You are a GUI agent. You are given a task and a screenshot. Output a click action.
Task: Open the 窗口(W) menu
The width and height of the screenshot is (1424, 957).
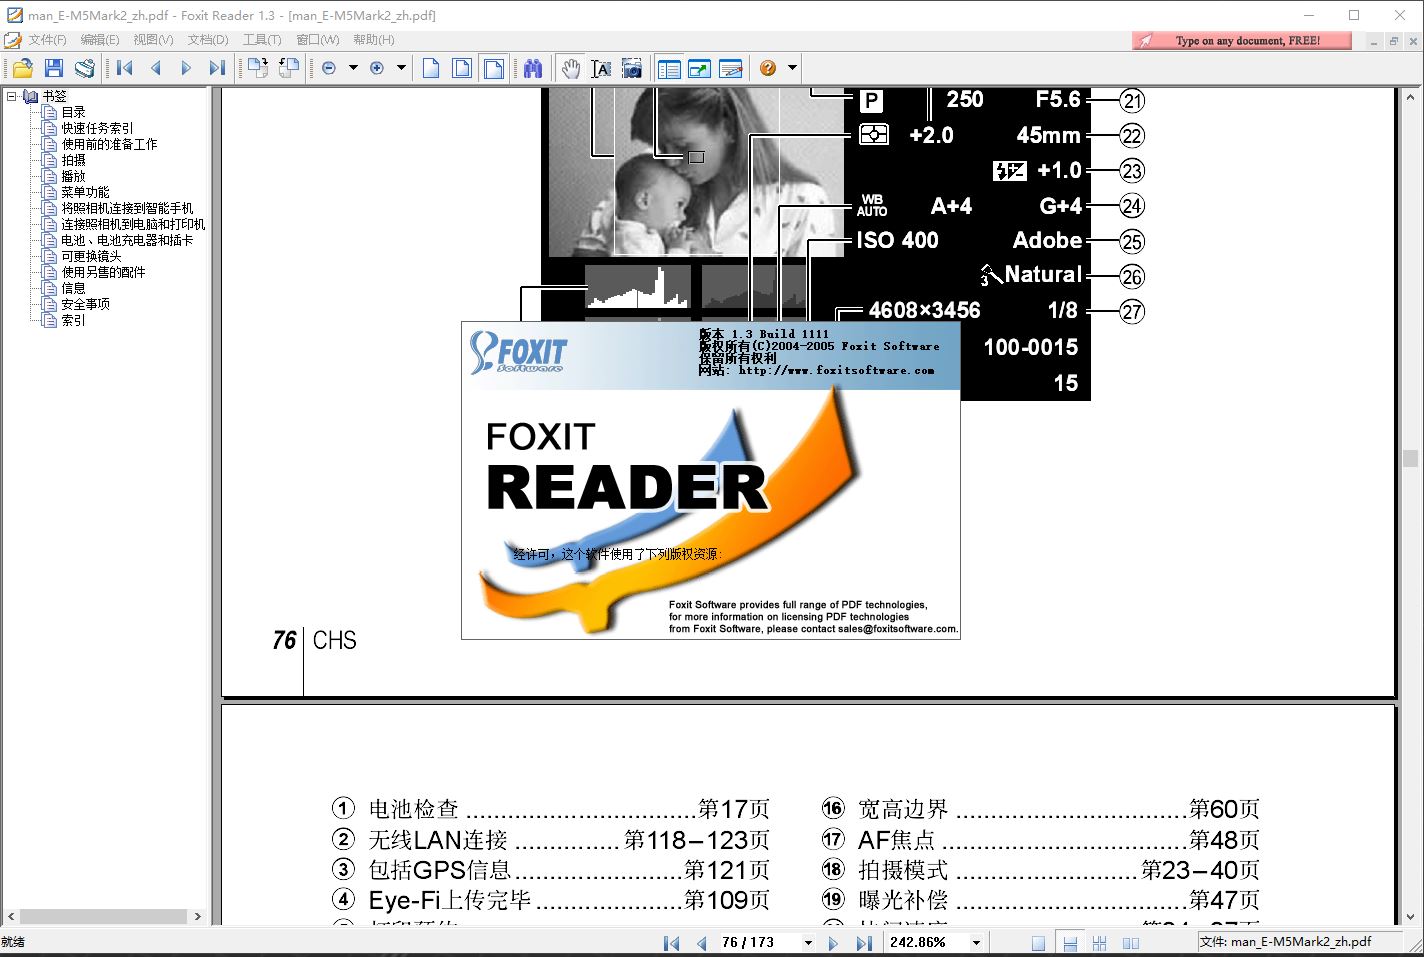(x=318, y=40)
